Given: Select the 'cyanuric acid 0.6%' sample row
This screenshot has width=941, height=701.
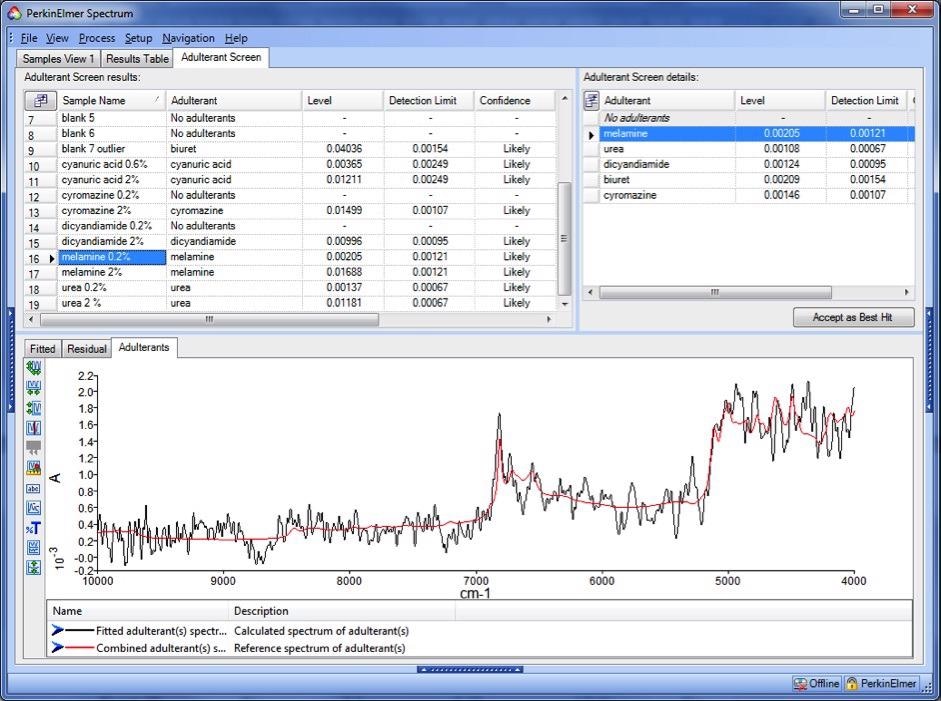Looking at the screenshot, I should click(x=291, y=164).
